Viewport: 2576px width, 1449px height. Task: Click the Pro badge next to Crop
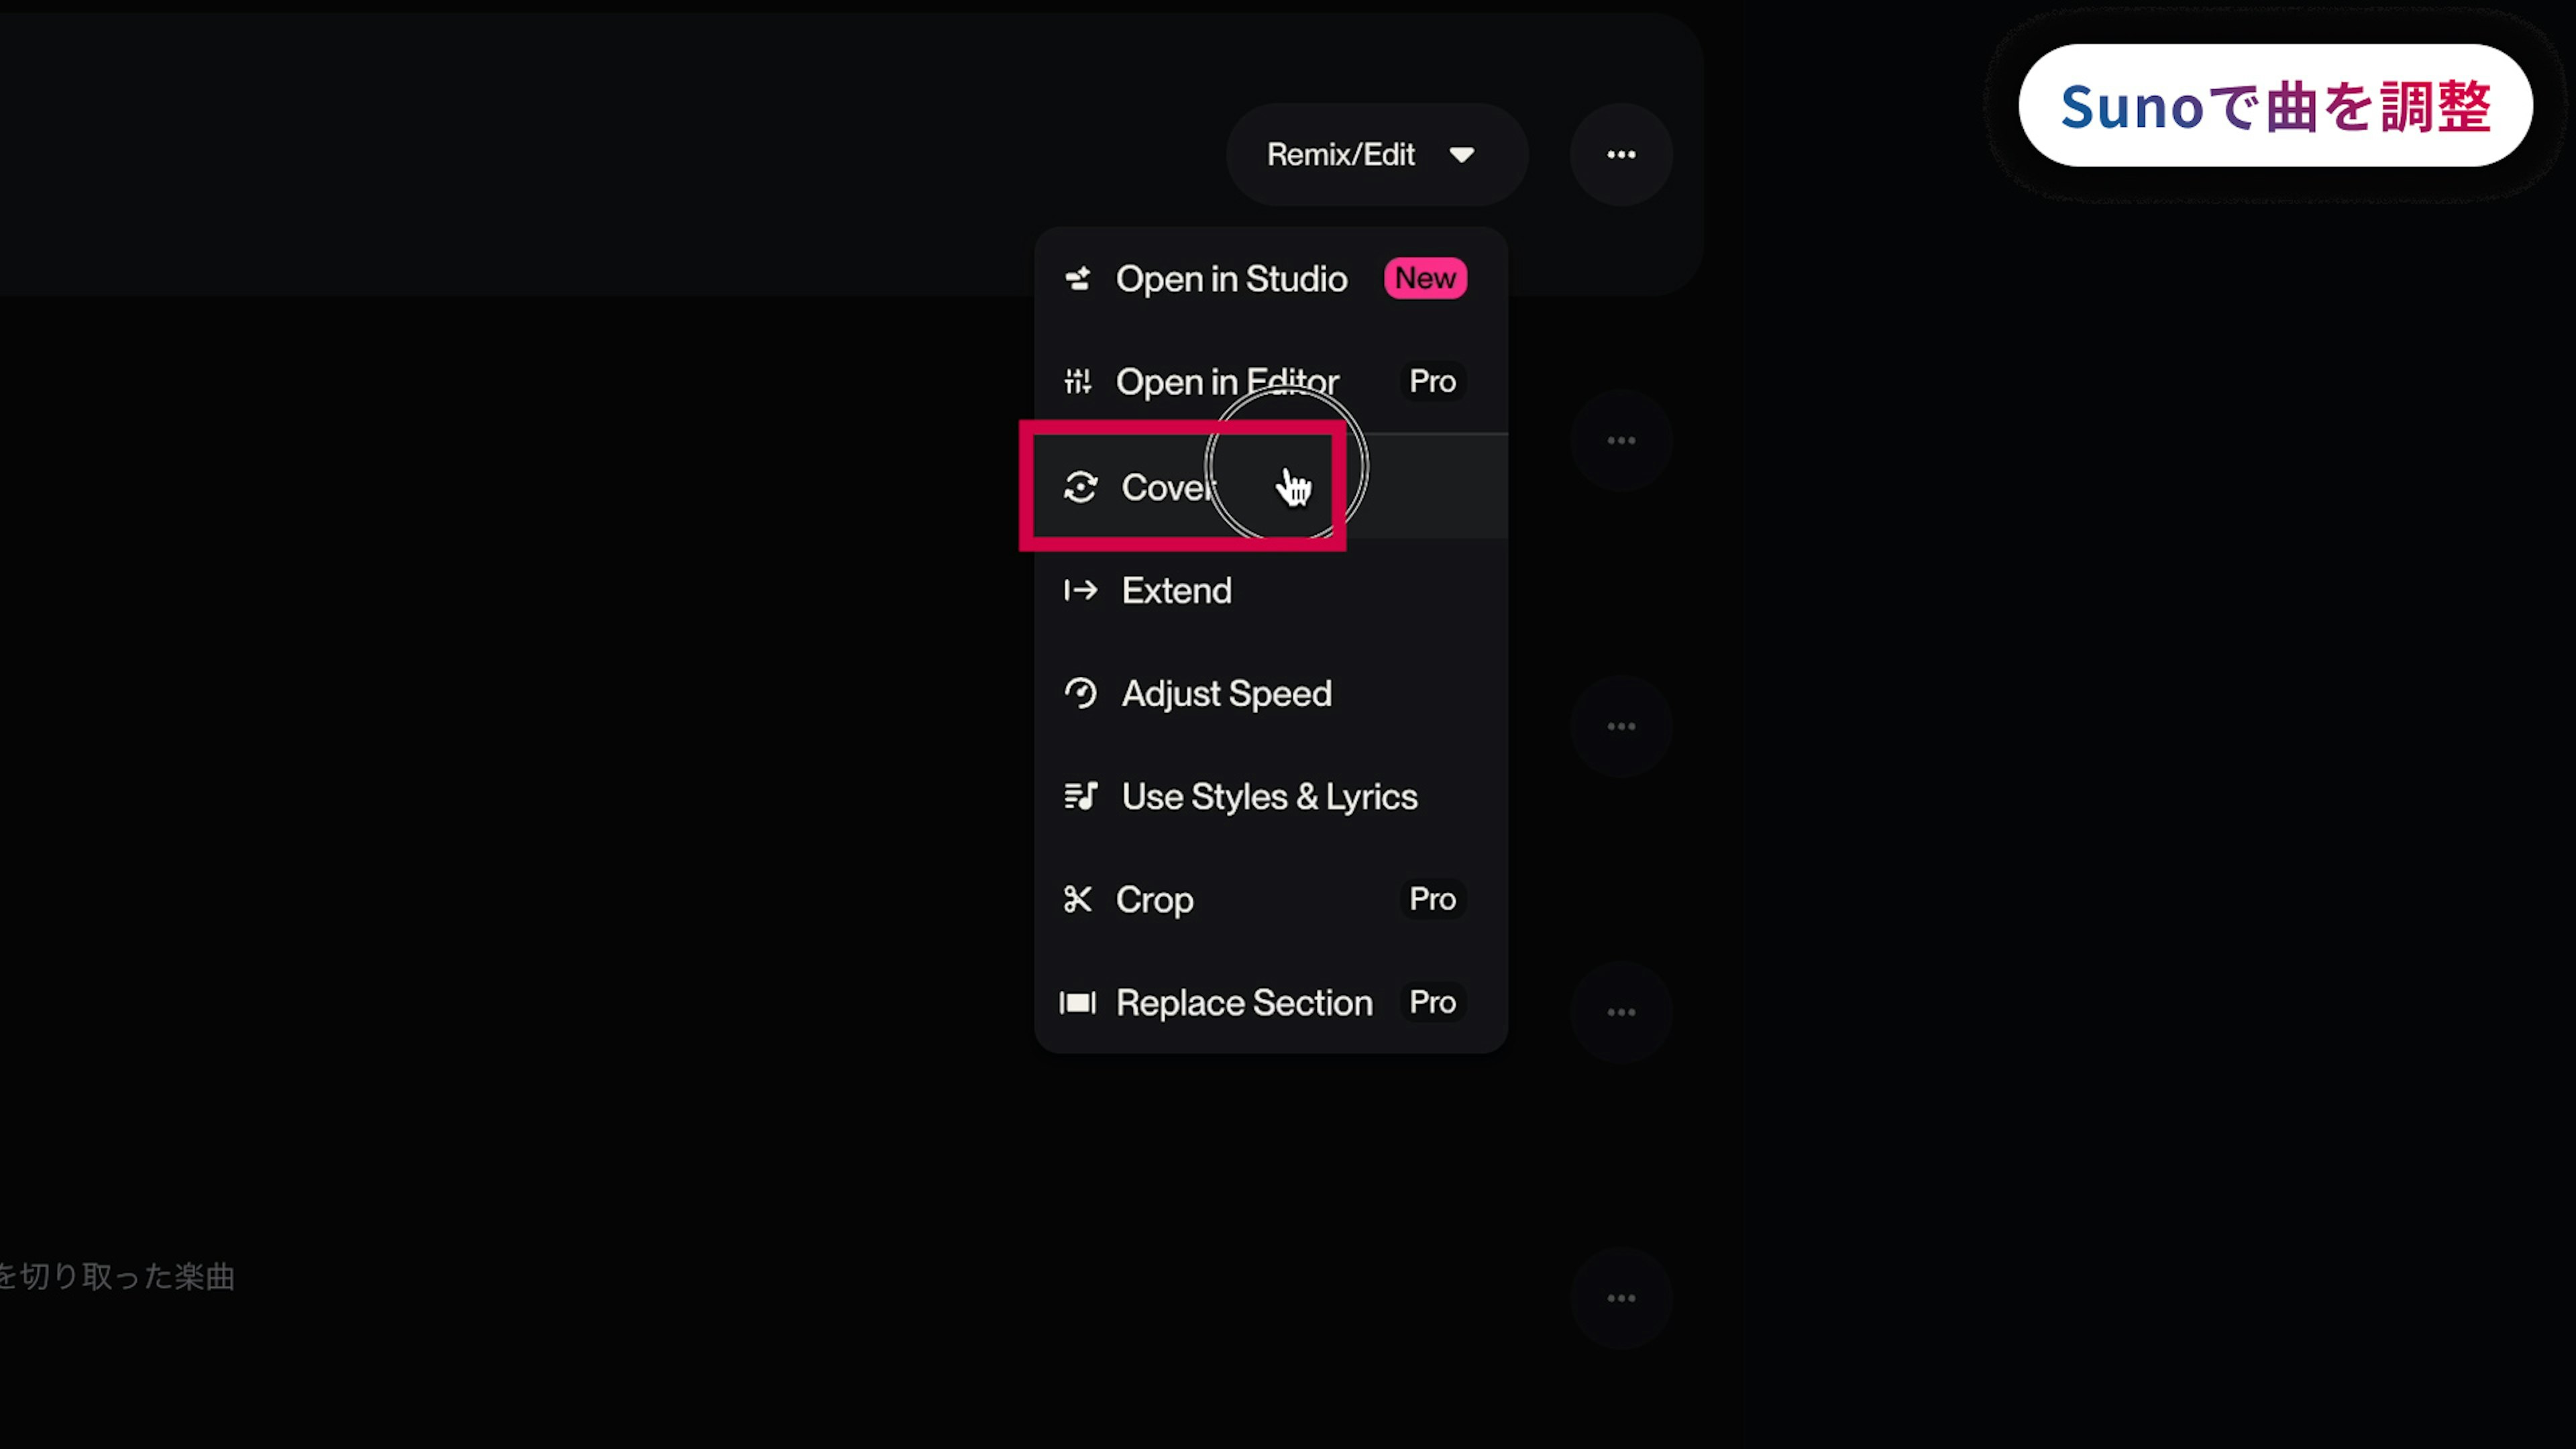tap(1432, 899)
